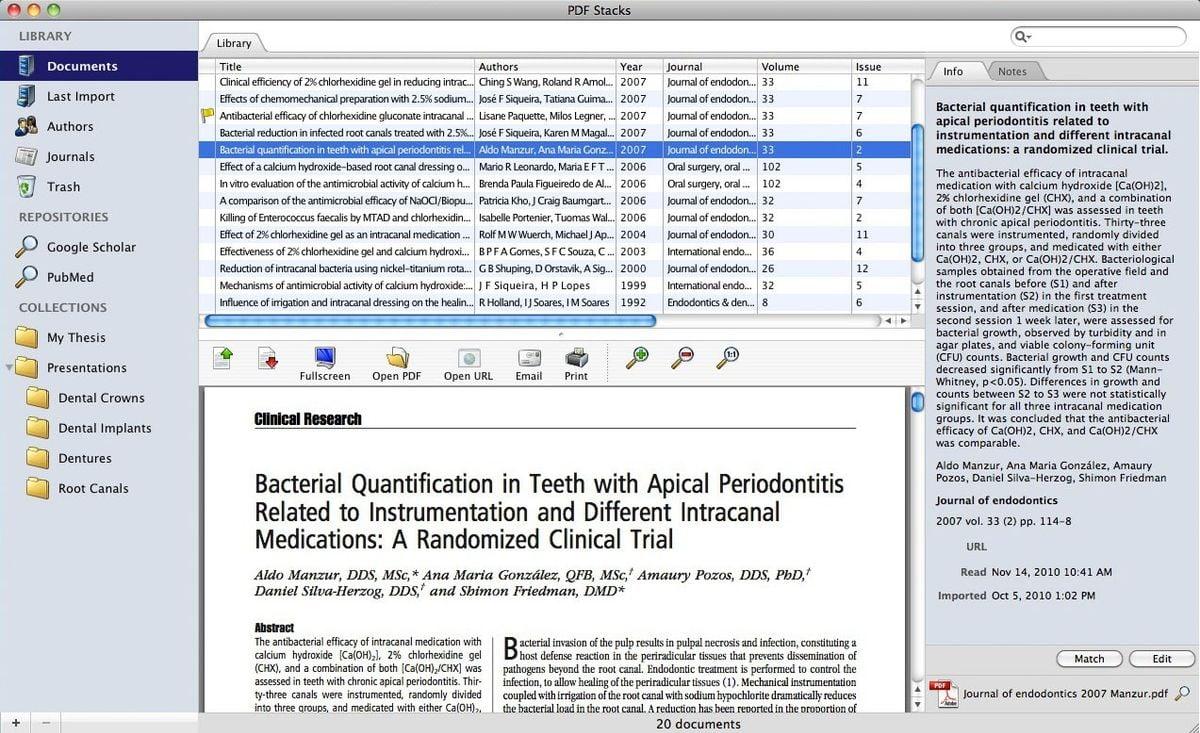Open the Dental Crowns folder

(99, 398)
